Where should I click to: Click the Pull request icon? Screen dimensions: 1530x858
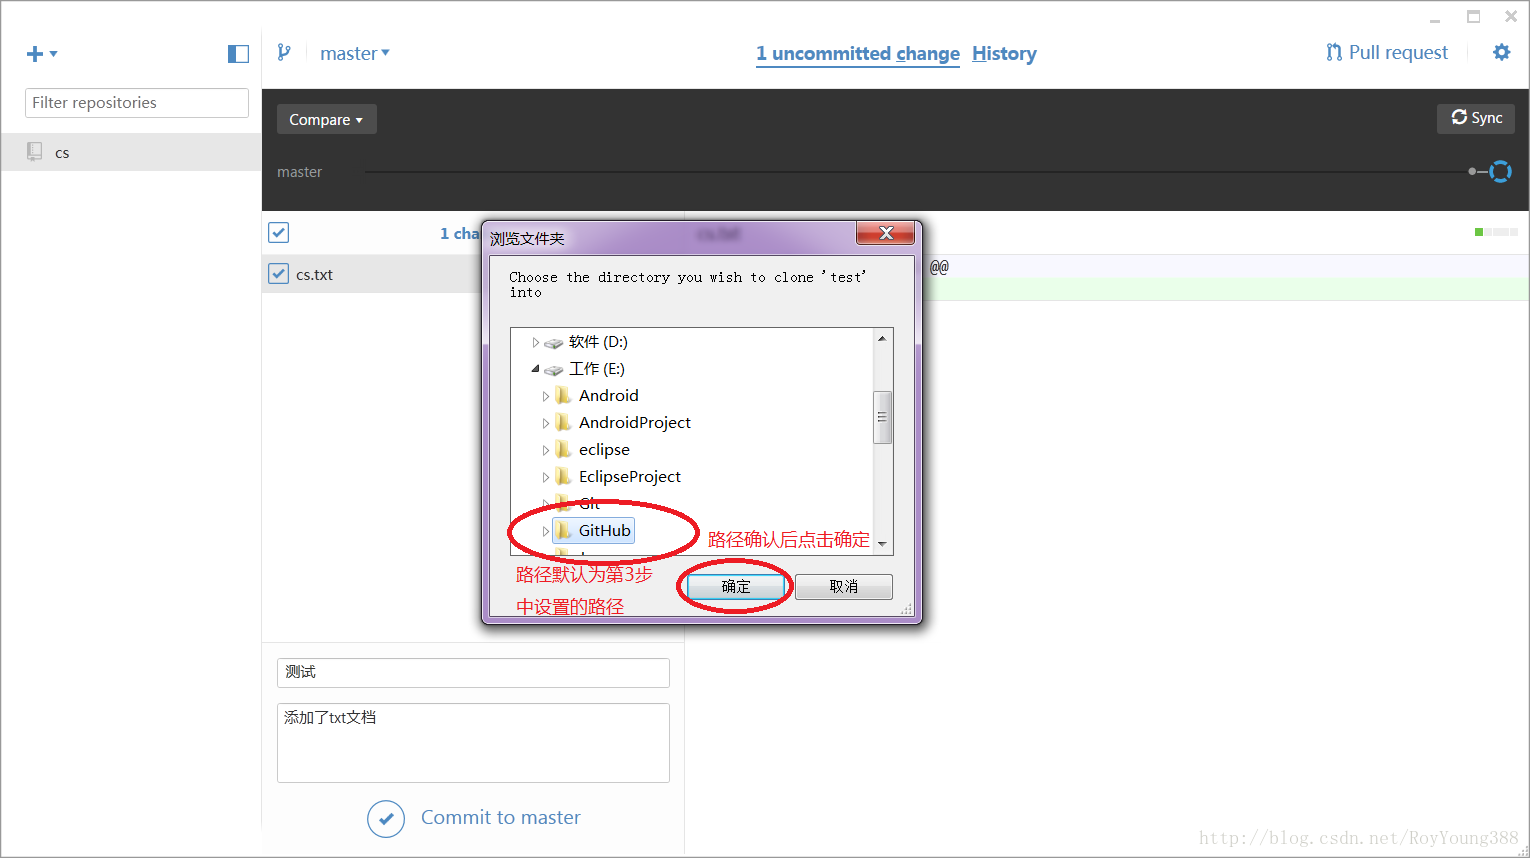tap(1334, 52)
